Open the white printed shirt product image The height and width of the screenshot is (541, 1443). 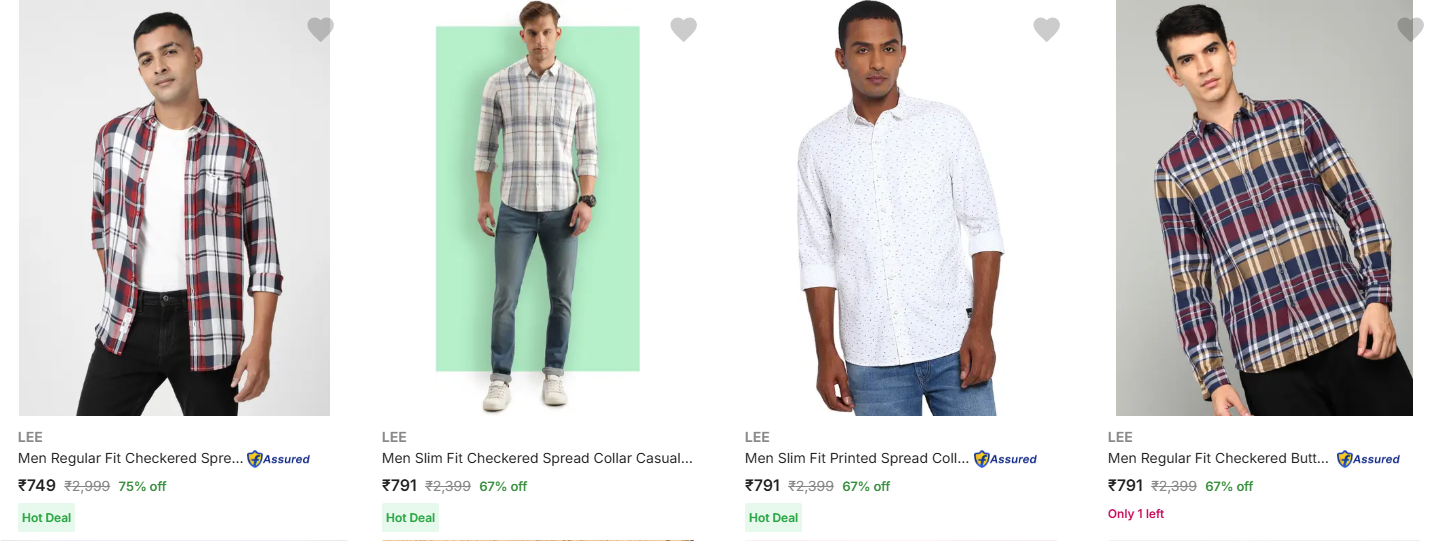(x=900, y=210)
